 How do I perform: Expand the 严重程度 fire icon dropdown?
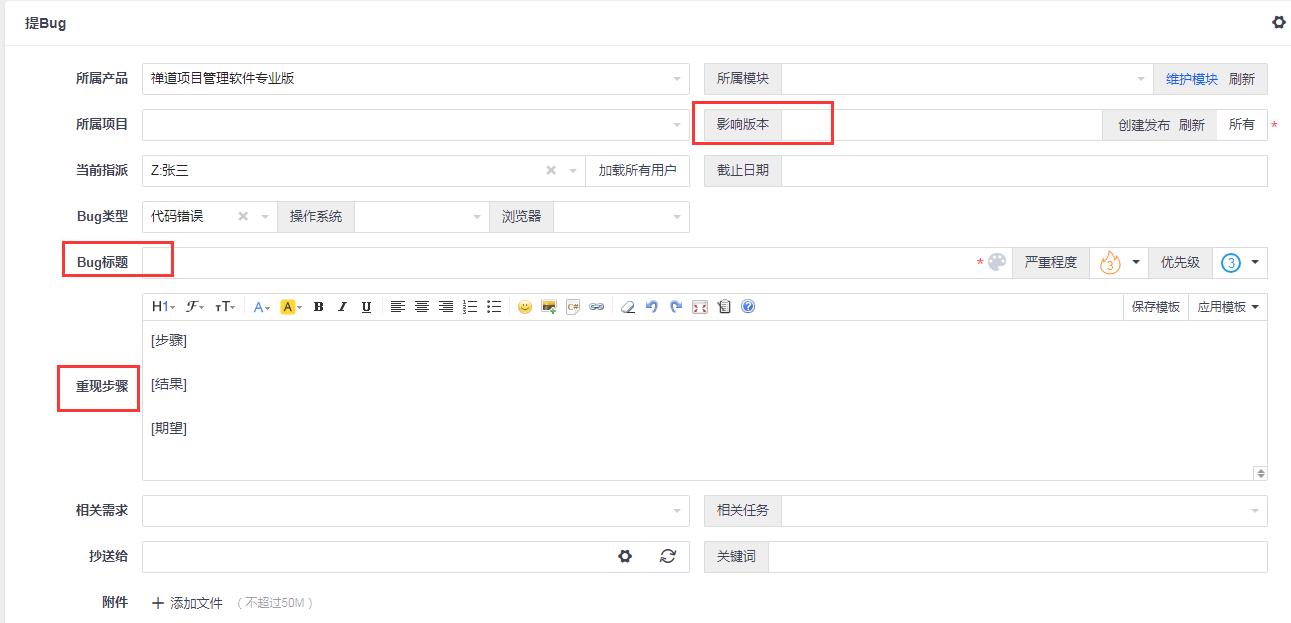(x=1120, y=263)
